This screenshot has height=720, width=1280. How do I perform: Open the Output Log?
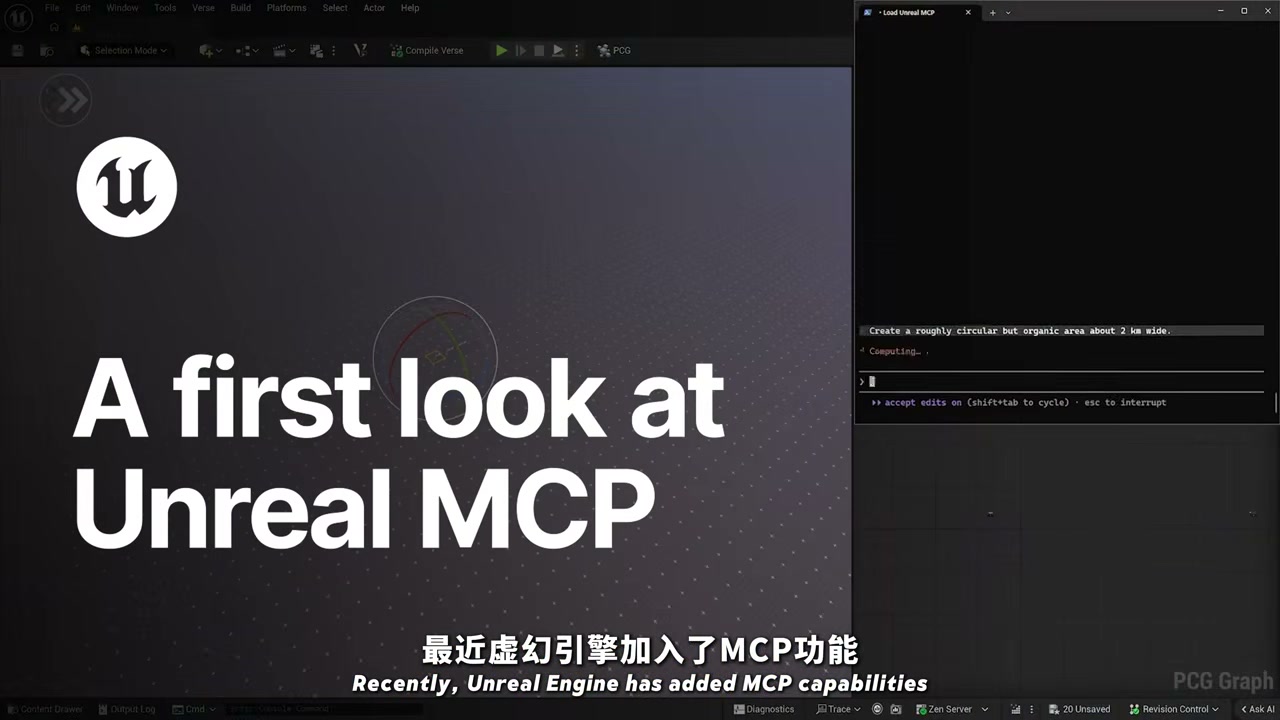point(127,709)
